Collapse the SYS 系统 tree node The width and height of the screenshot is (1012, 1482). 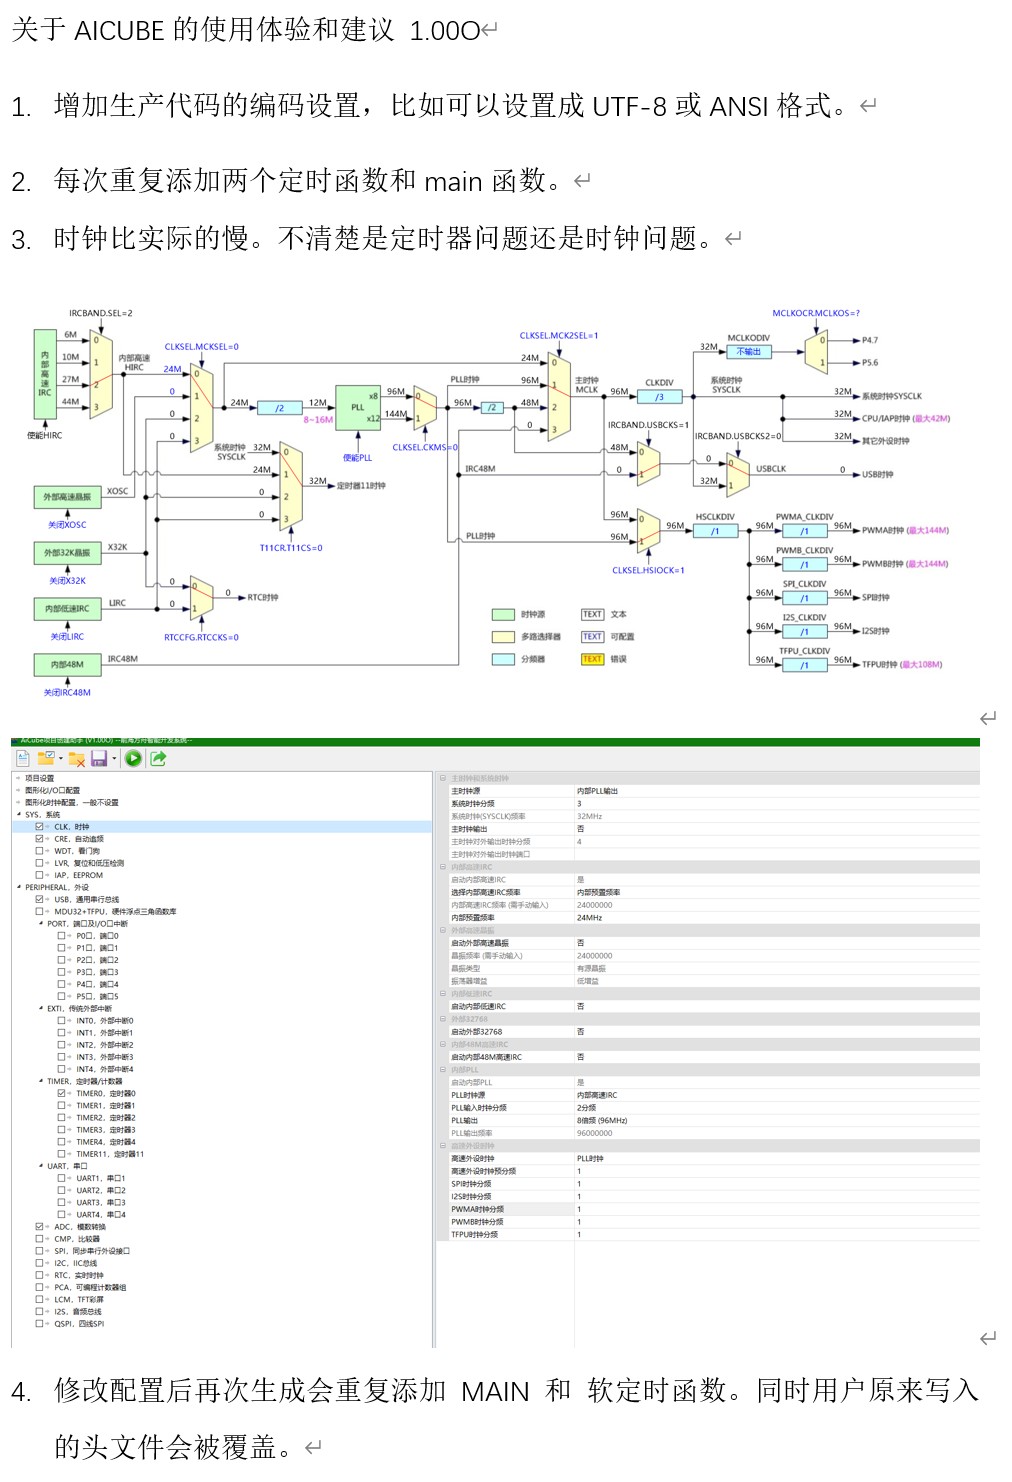[x=18, y=815]
